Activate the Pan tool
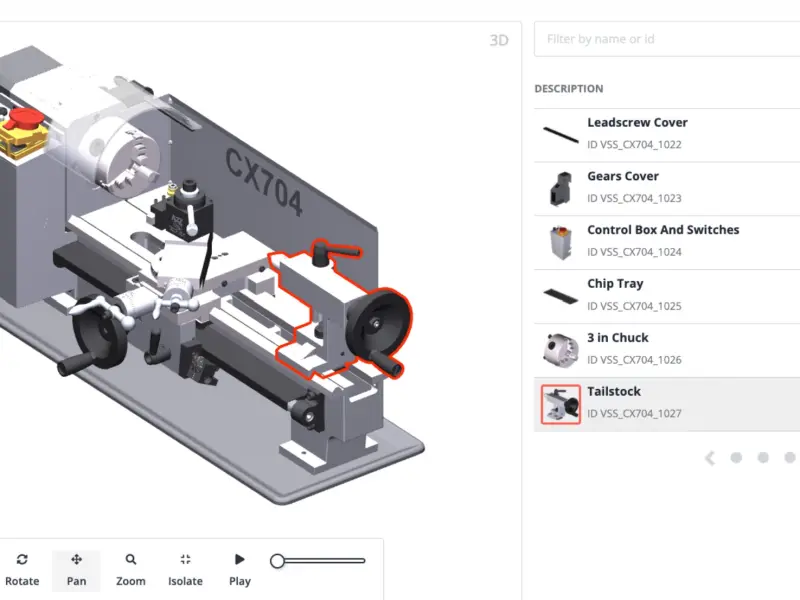Viewport: 800px width, 600px height. click(x=77, y=570)
